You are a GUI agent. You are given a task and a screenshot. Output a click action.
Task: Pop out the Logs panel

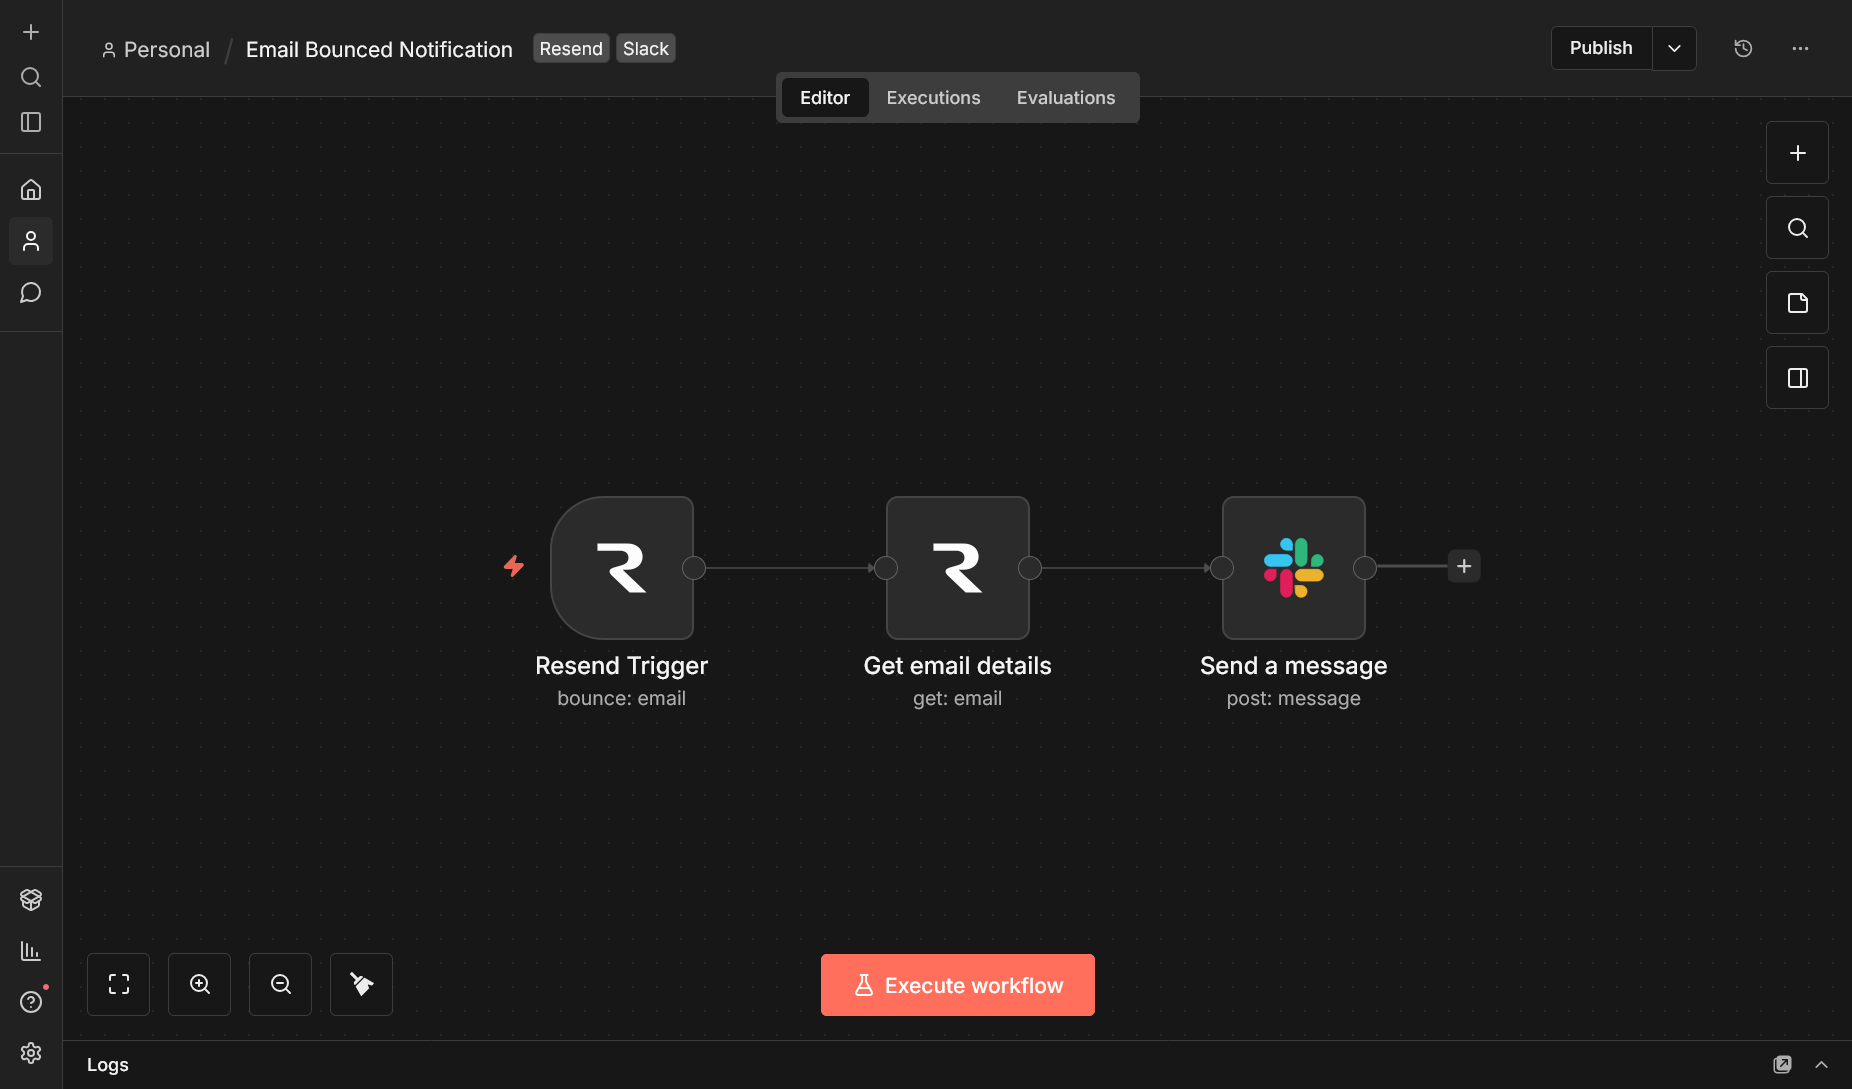coord(1784,1064)
